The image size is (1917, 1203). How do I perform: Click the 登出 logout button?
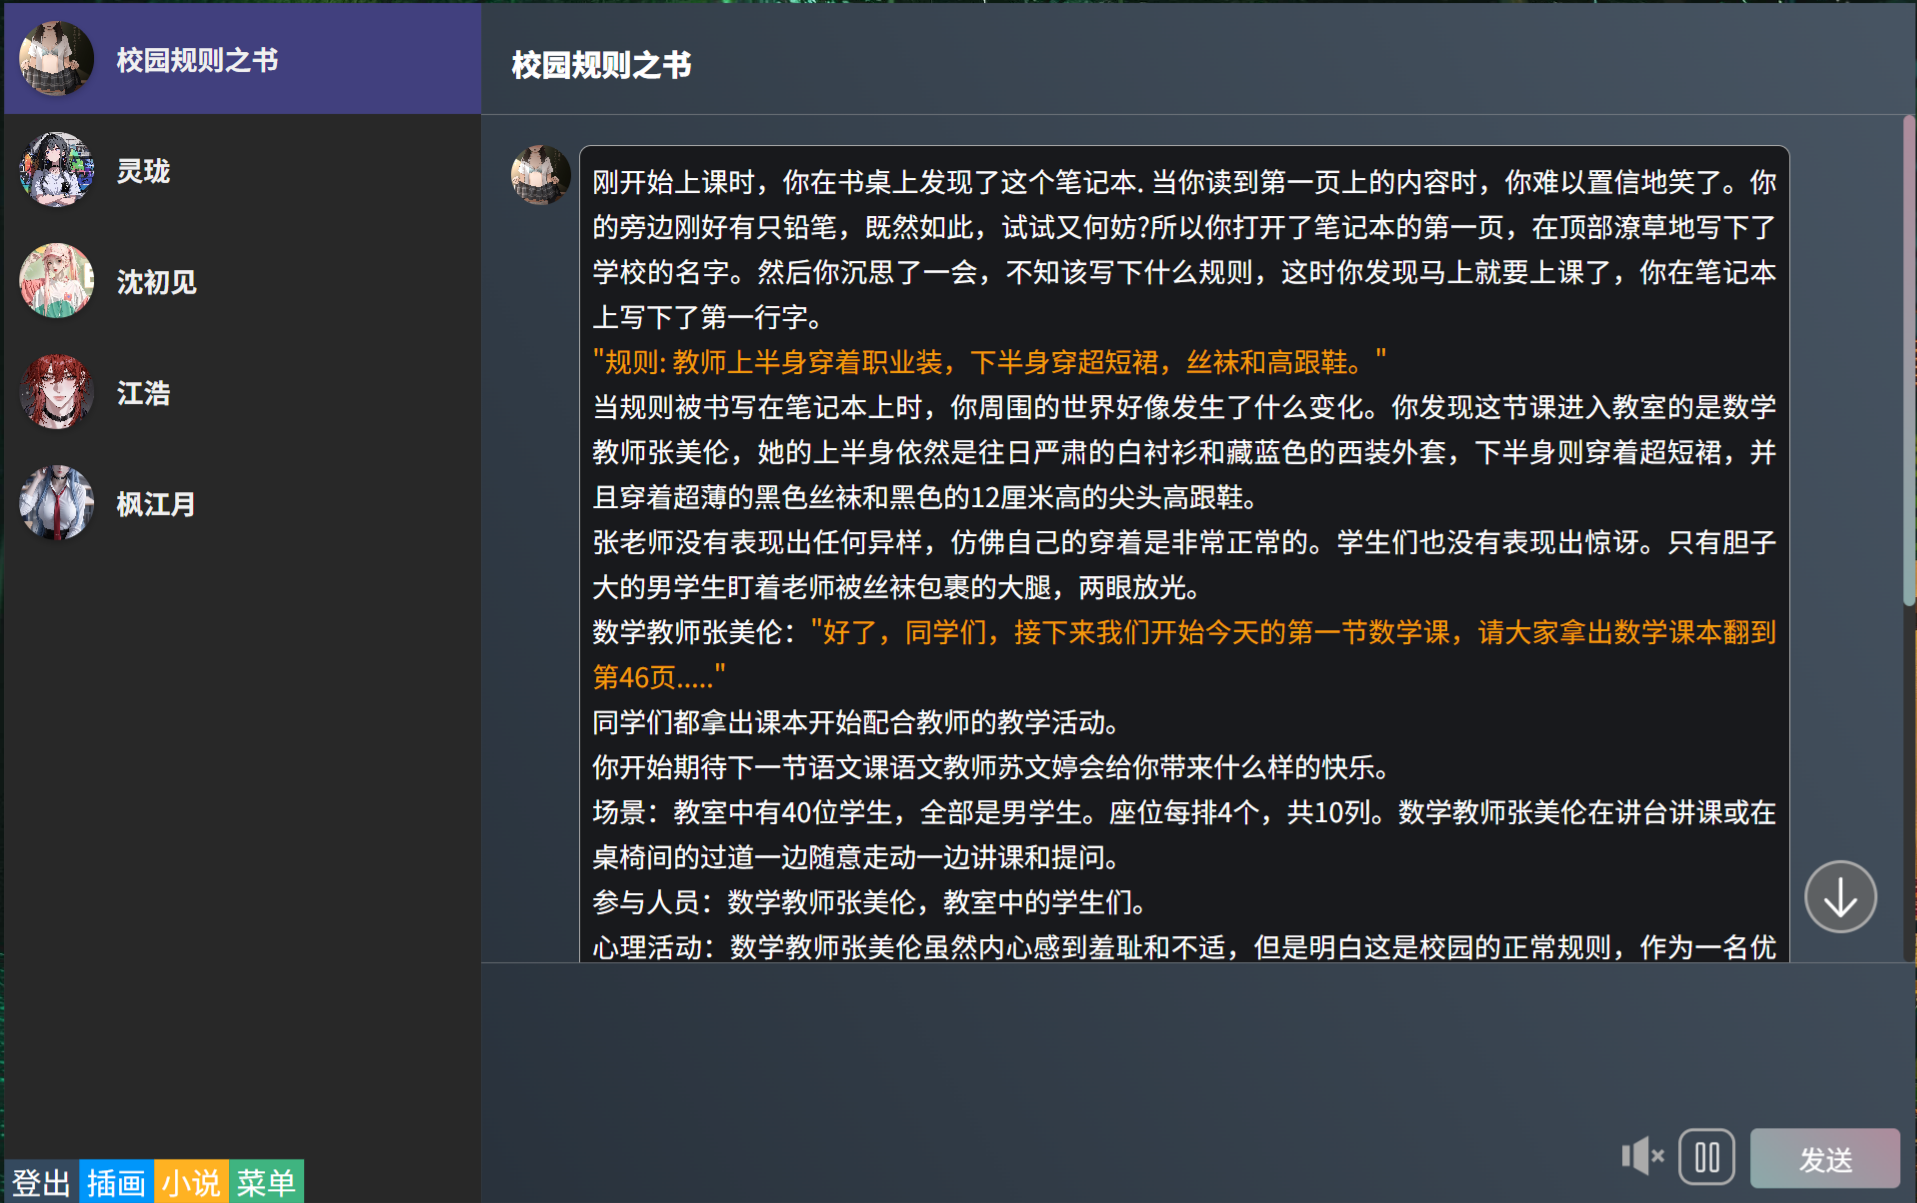pyautogui.click(x=41, y=1182)
